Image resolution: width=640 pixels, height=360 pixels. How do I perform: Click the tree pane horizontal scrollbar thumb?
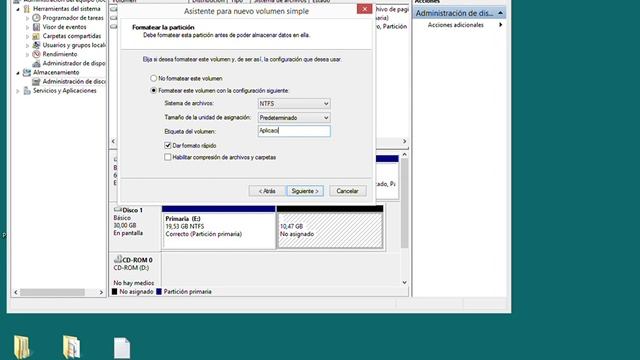tap(52, 292)
